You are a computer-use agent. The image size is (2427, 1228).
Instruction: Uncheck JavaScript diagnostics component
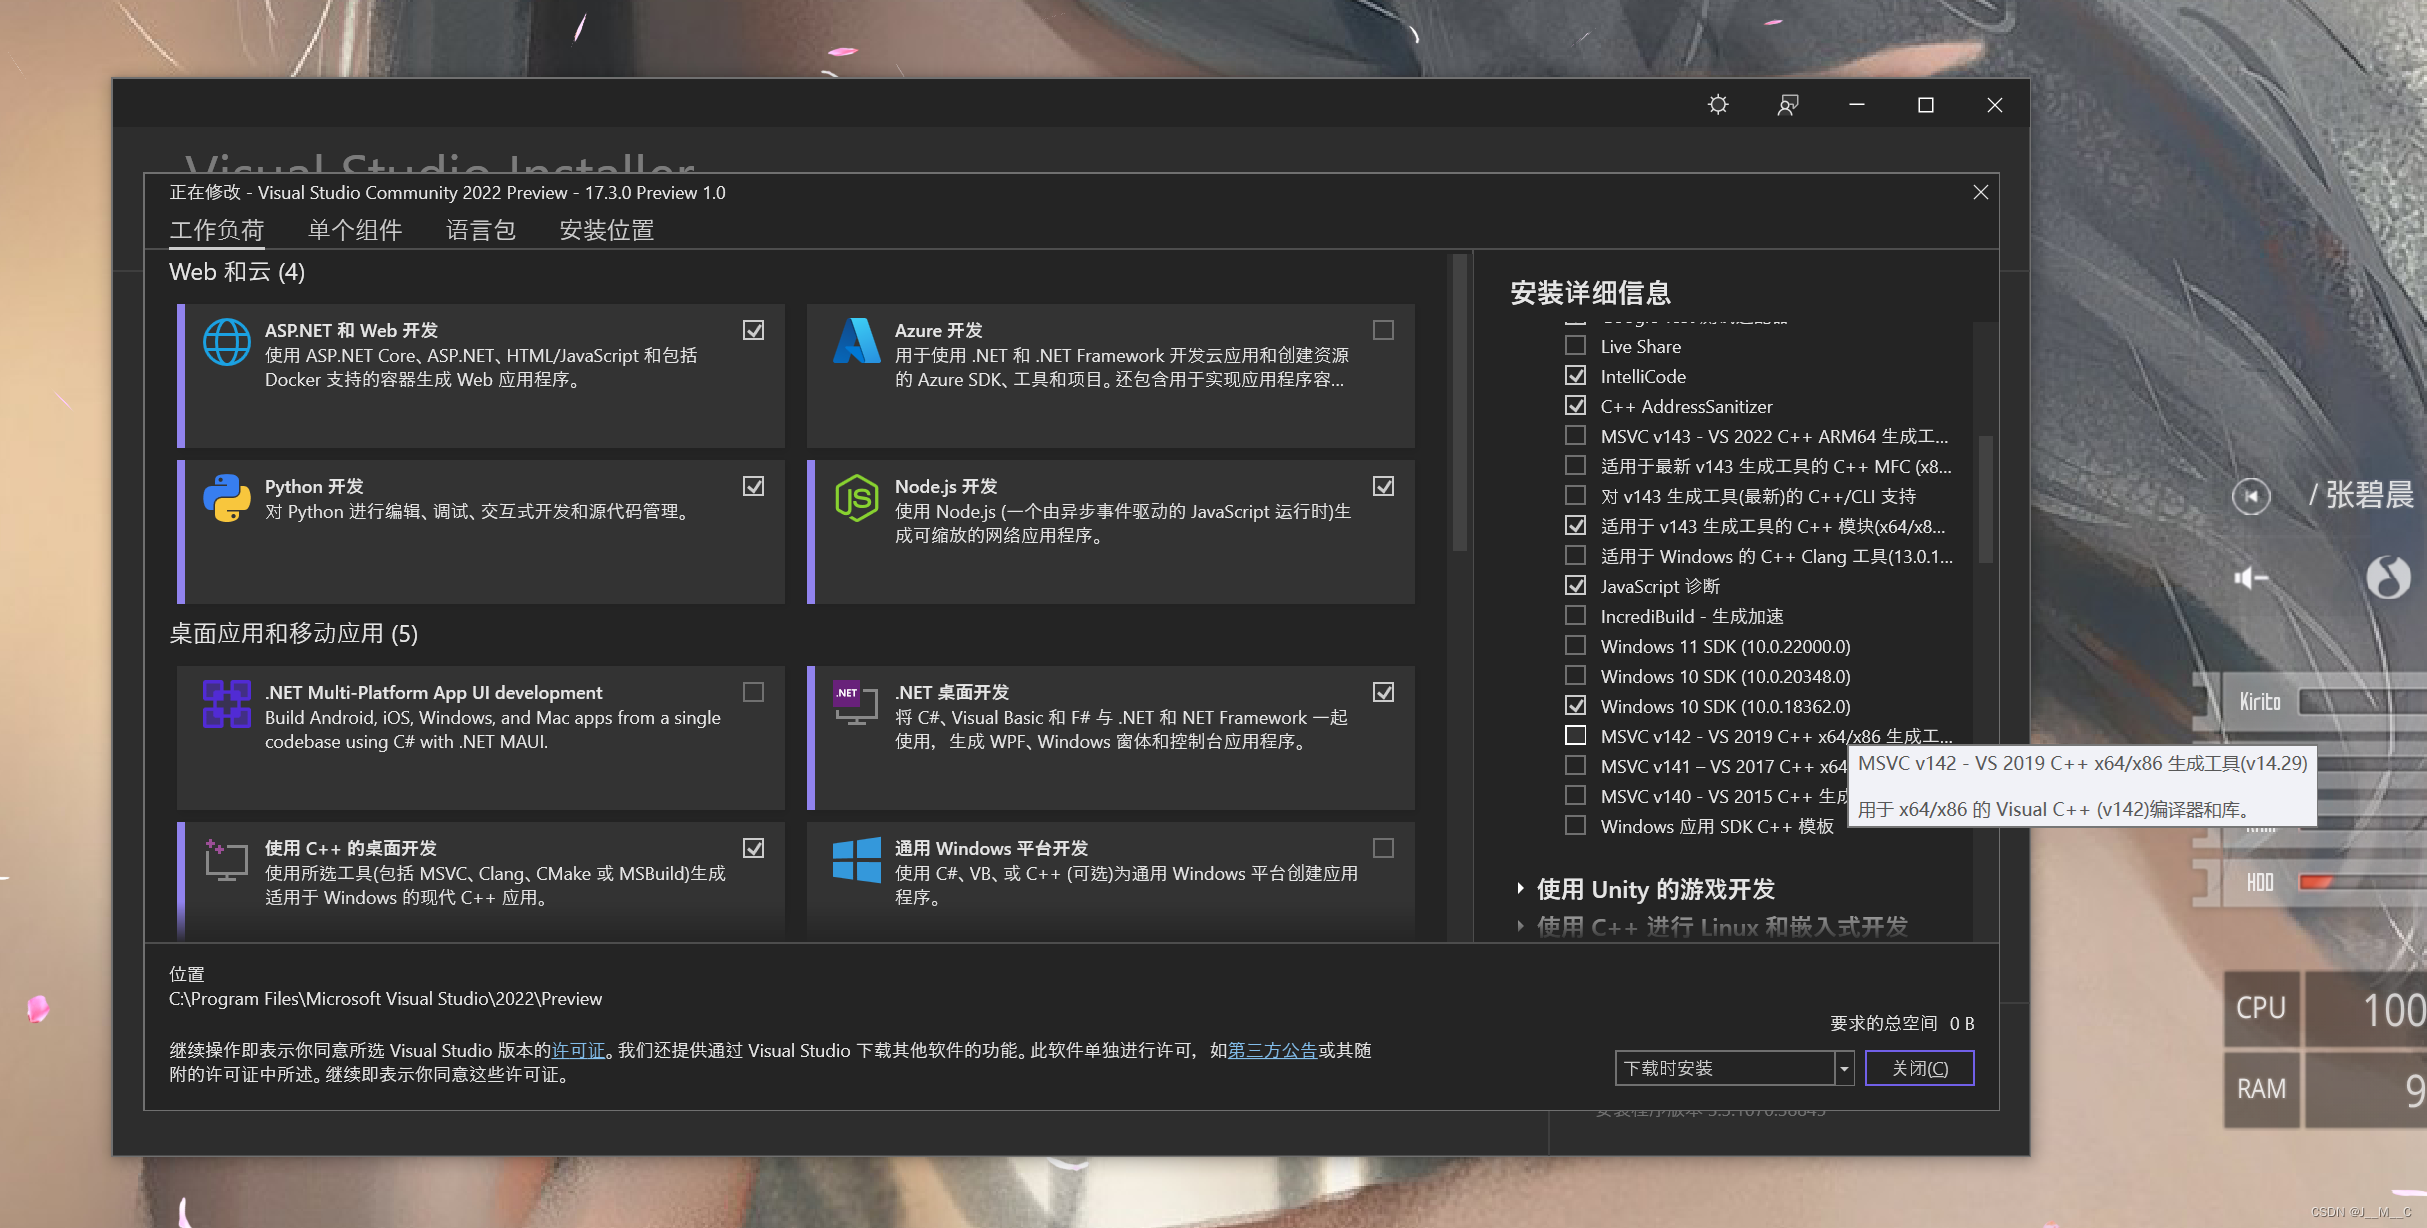tap(1576, 586)
